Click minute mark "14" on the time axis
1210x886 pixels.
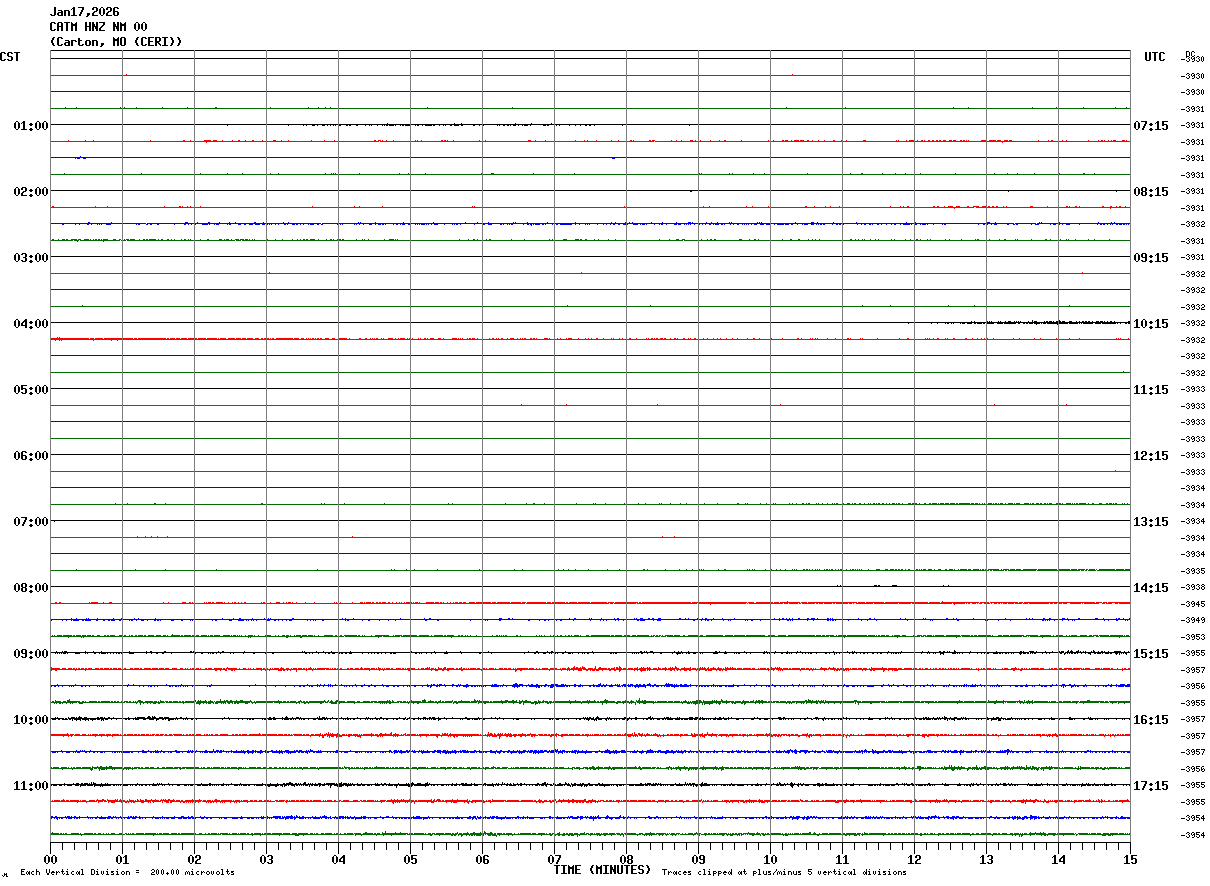click(1058, 859)
